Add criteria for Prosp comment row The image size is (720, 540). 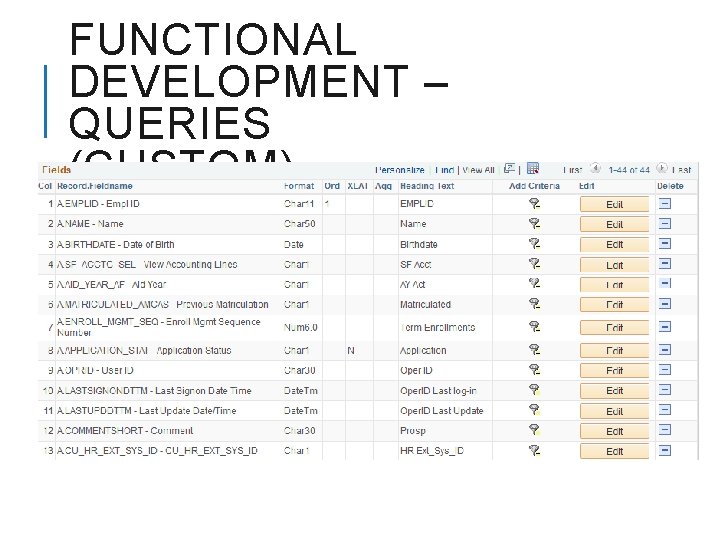click(x=534, y=430)
